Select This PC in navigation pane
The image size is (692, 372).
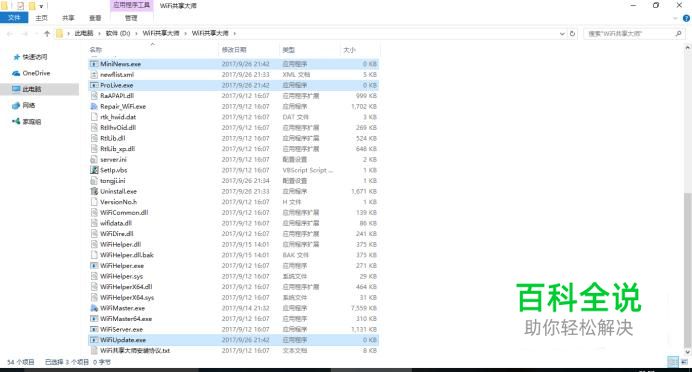(27, 89)
